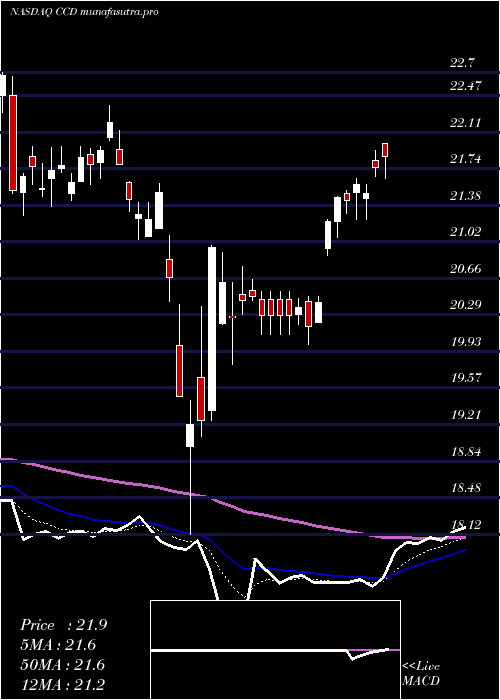Click the 20.29 price level label
The height and width of the screenshot is (700, 500).
(x=466, y=305)
